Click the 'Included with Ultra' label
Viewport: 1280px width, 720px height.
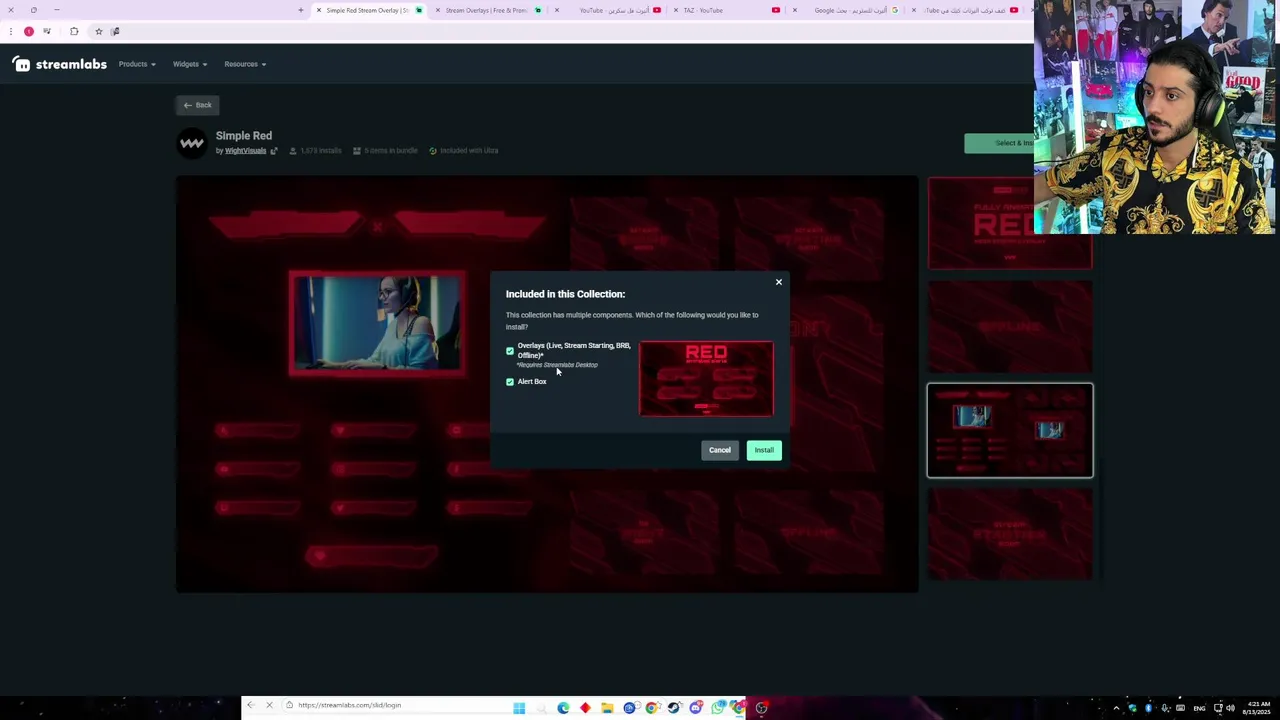pyautogui.click(x=463, y=151)
